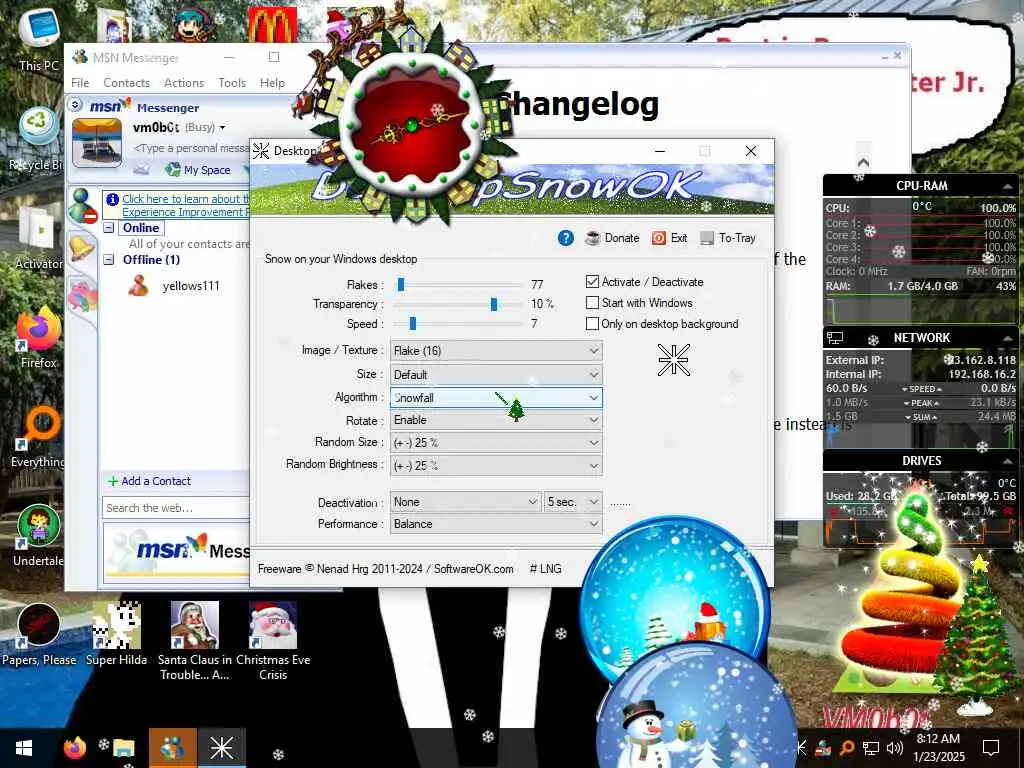Adjust the Flakes slider handle
The height and width of the screenshot is (768, 1024).
tap(401, 284)
